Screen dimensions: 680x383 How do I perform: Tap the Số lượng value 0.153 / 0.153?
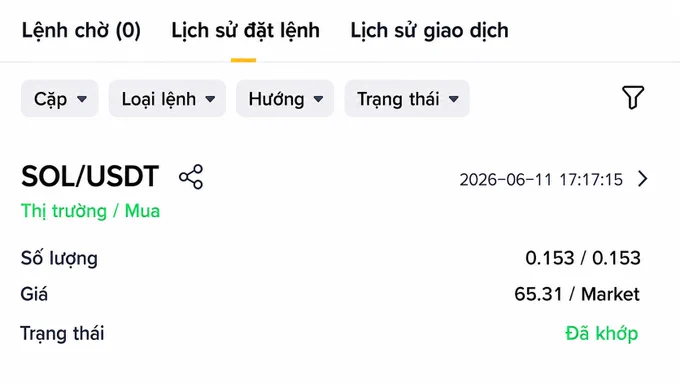(583, 258)
